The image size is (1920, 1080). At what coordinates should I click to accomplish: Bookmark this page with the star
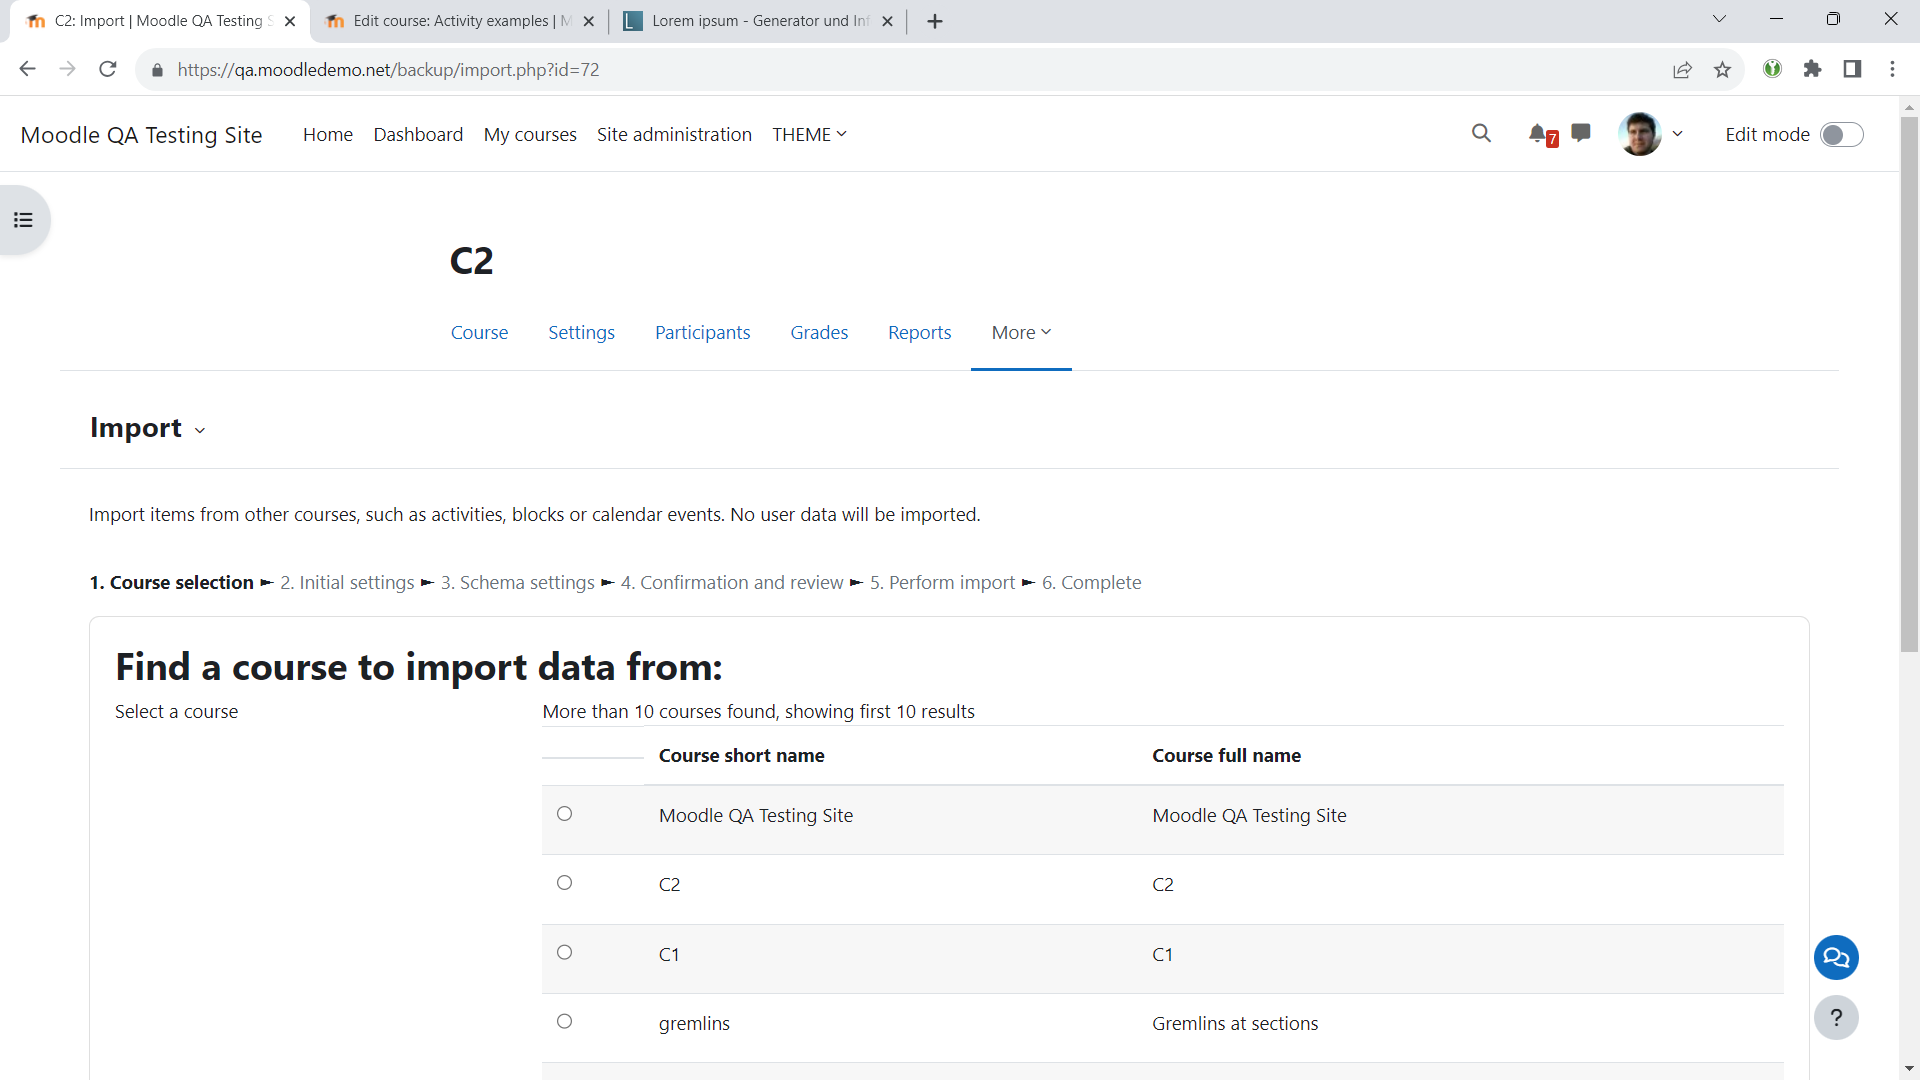click(x=1722, y=70)
